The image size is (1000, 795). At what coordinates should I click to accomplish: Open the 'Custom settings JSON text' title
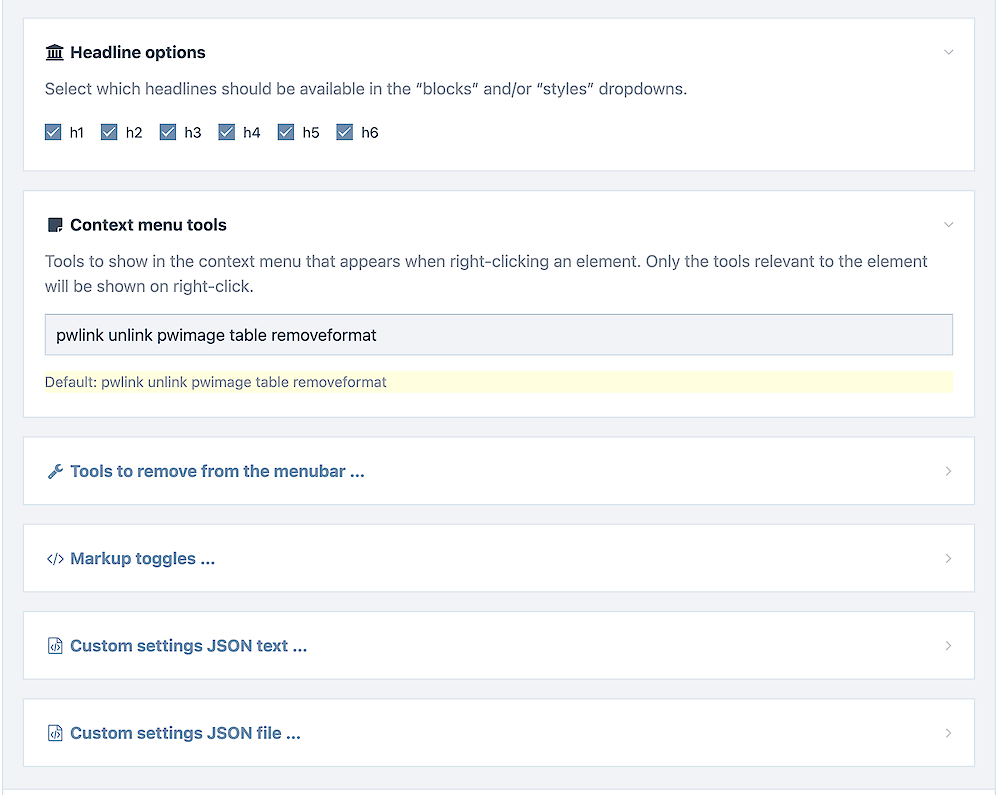click(x=188, y=646)
